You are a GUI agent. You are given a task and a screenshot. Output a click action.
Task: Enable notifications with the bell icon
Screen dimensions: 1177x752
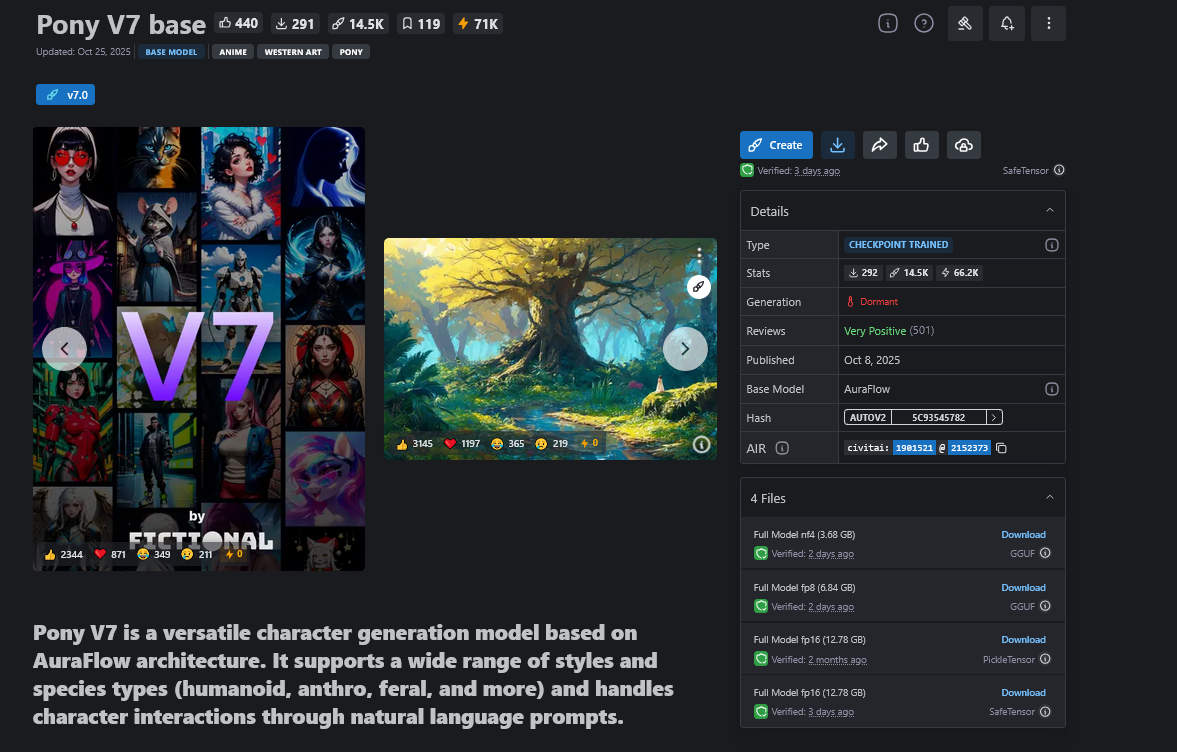coord(1007,23)
